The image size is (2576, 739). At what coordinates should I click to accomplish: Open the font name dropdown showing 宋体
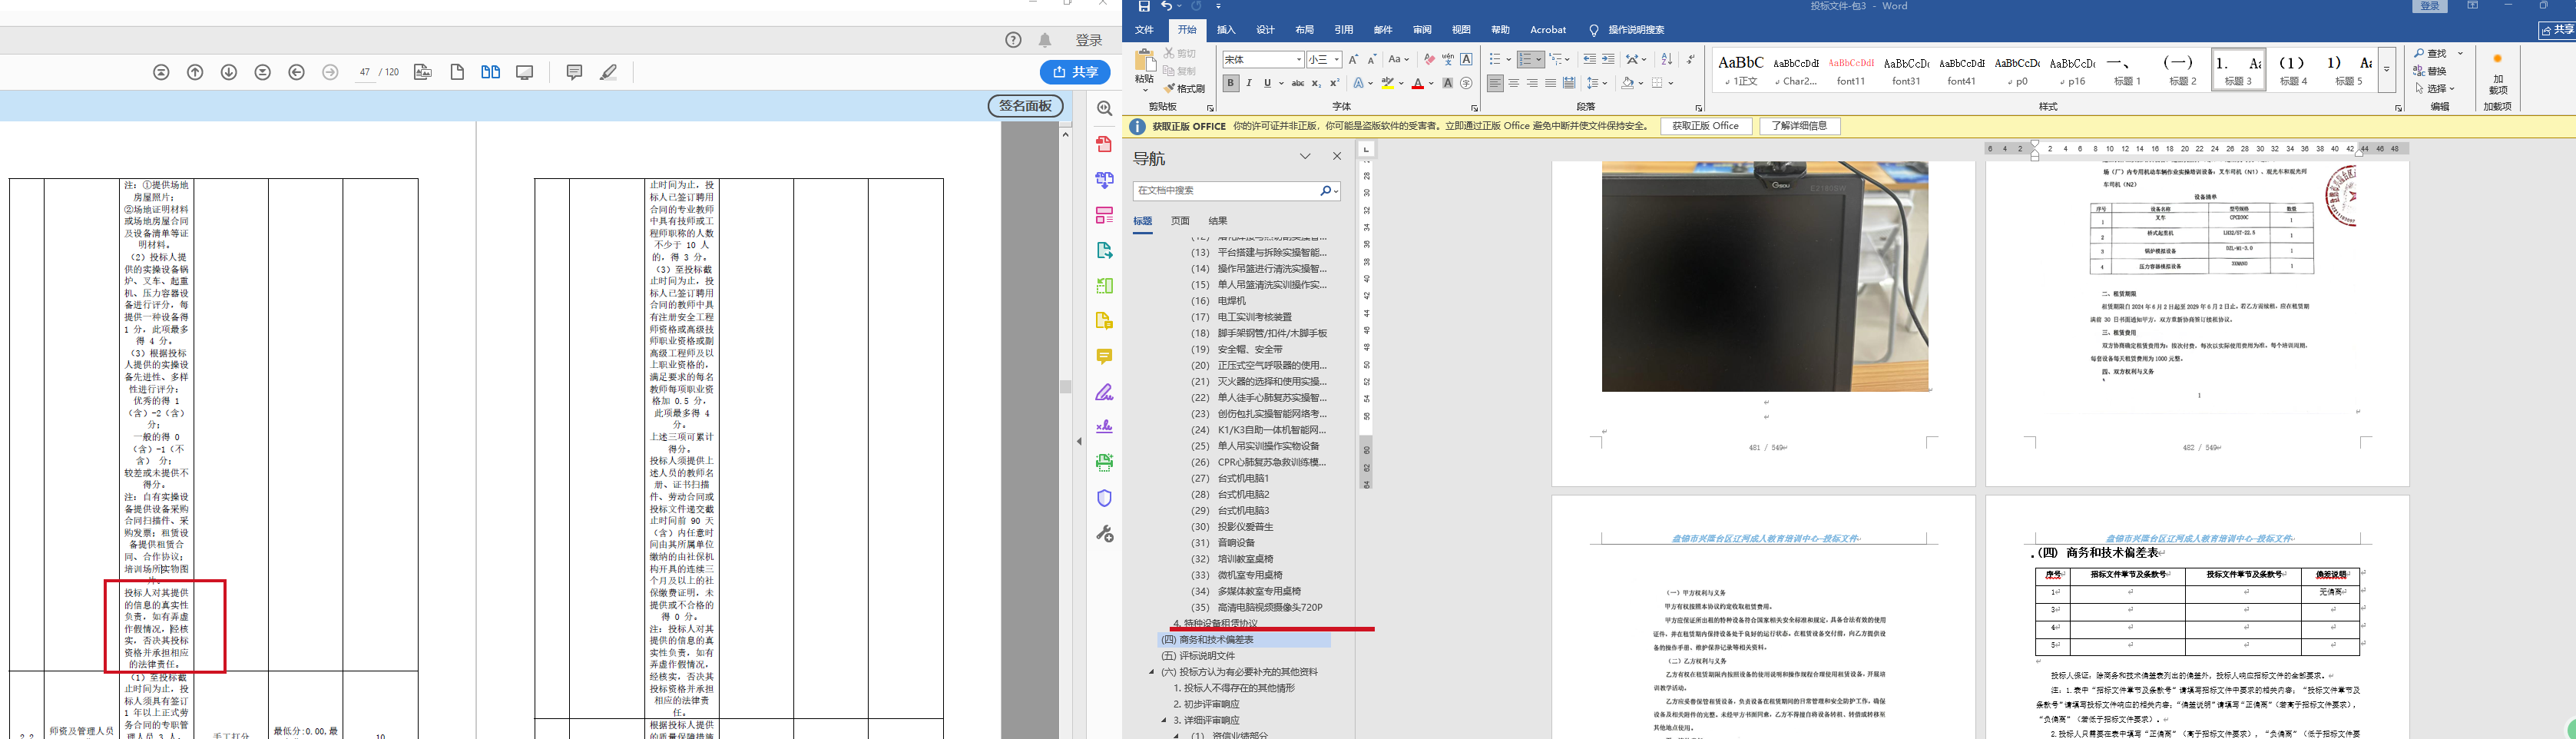click(x=1298, y=60)
